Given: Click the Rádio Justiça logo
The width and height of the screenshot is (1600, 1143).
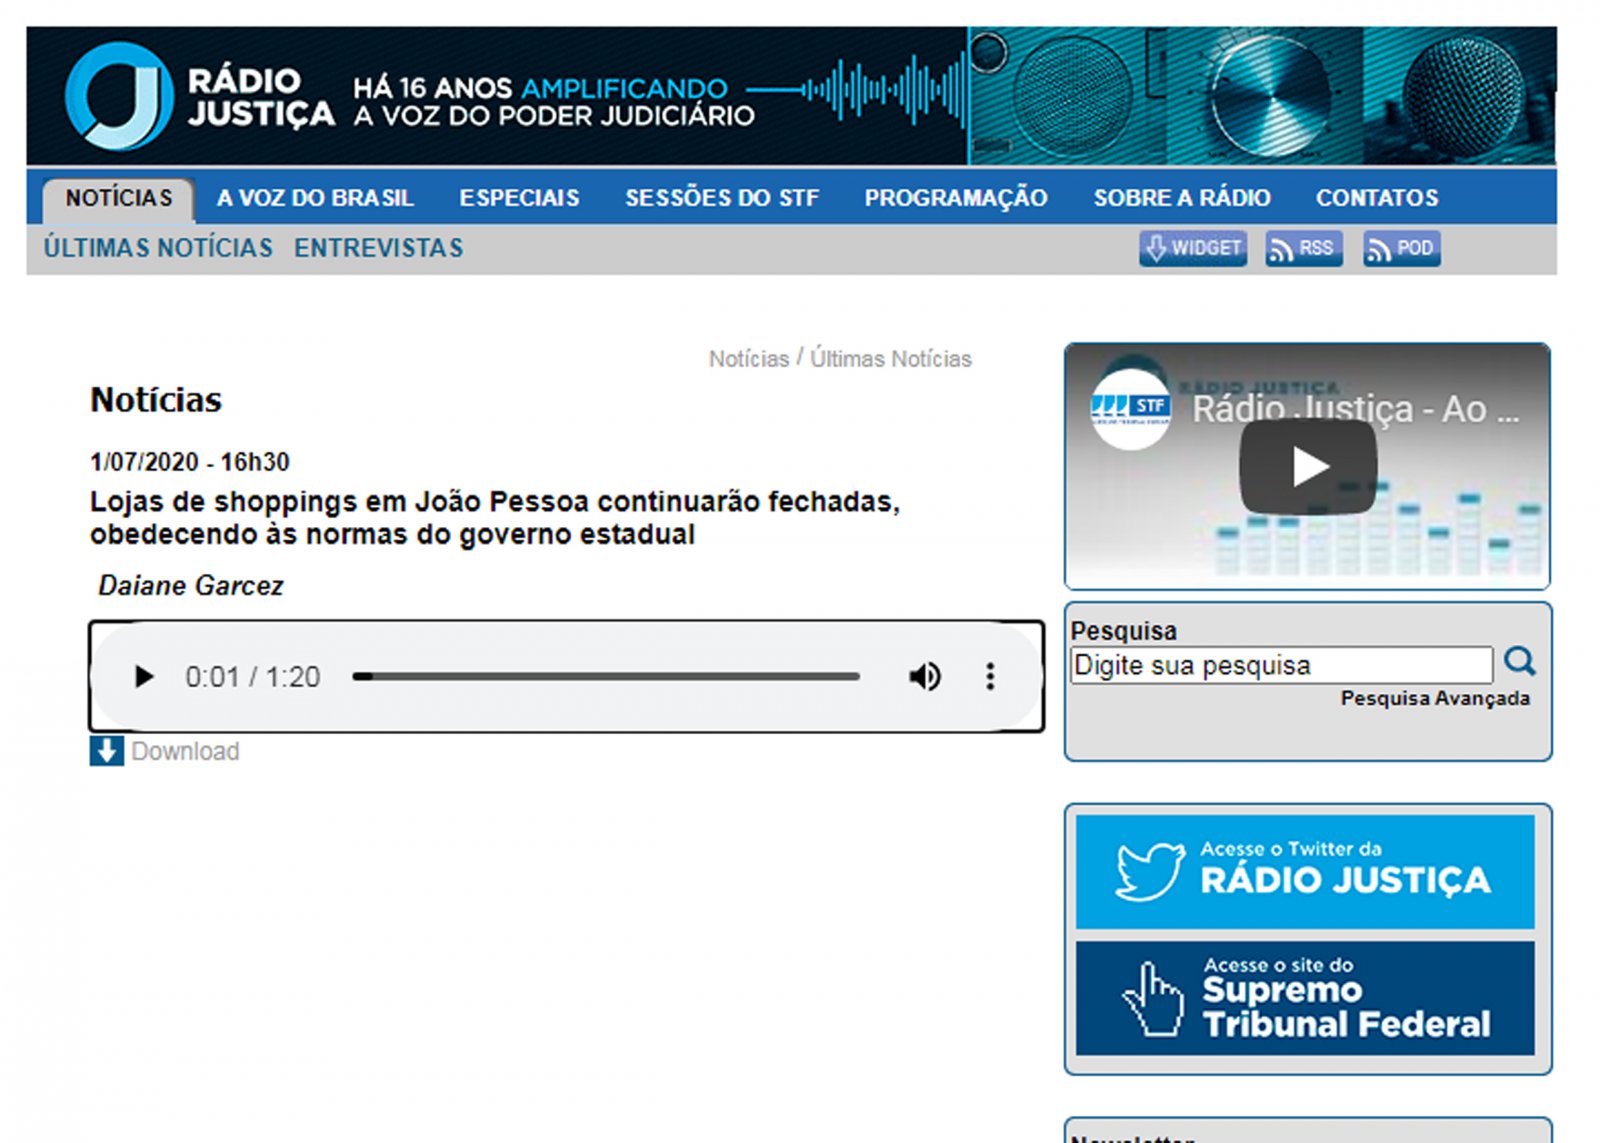Looking at the screenshot, I should click(x=200, y=97).
